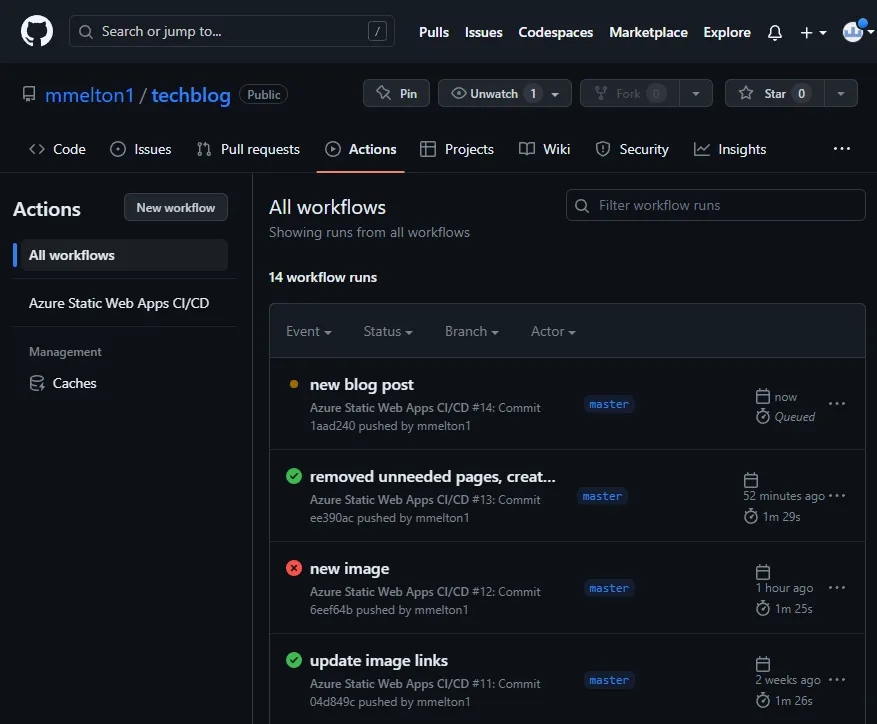Image resolution: width=877 pixels, height=724 pixels.
Task: Open ellipsis menu for new blog post run
Action: (837, 404)
